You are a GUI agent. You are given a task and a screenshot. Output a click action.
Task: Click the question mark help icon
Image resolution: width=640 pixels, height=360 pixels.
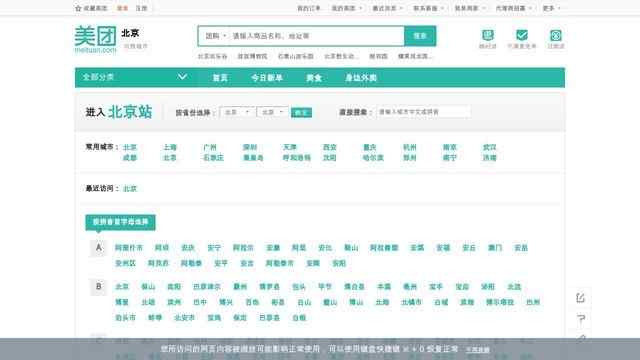click(x=581, y=318)
